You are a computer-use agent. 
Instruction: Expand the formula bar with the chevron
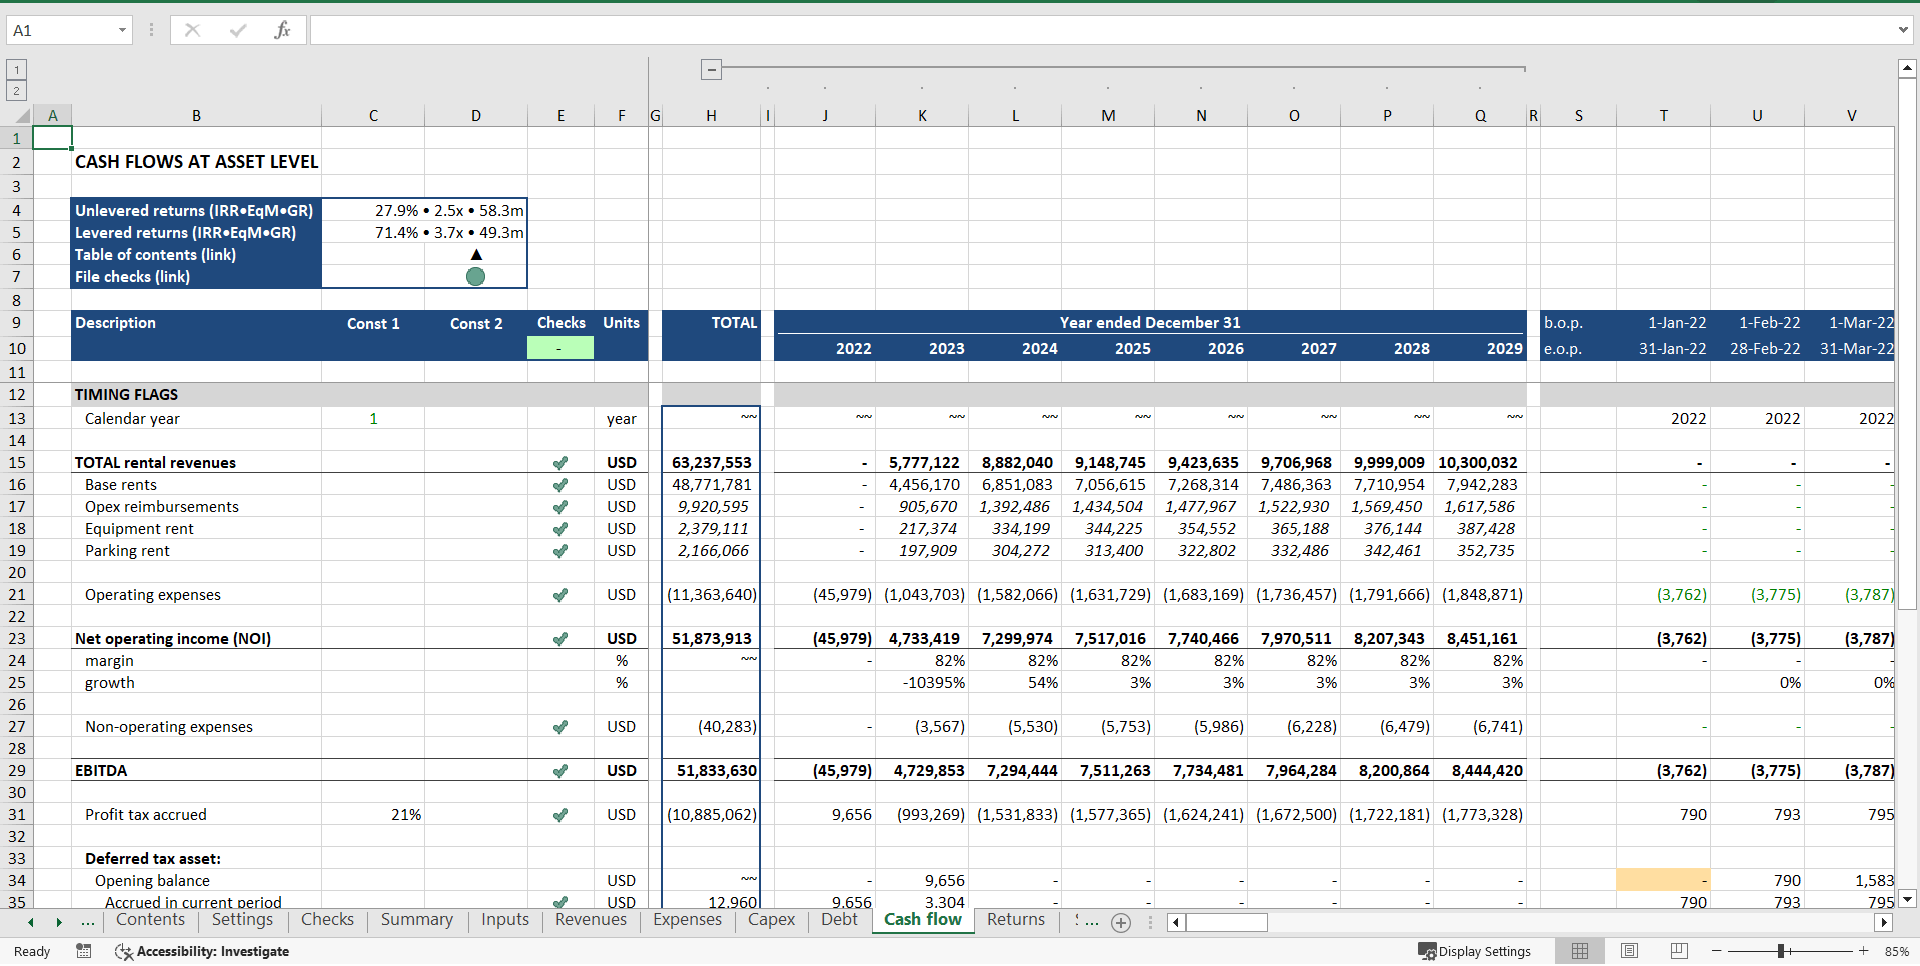[x=1903, y=30]
